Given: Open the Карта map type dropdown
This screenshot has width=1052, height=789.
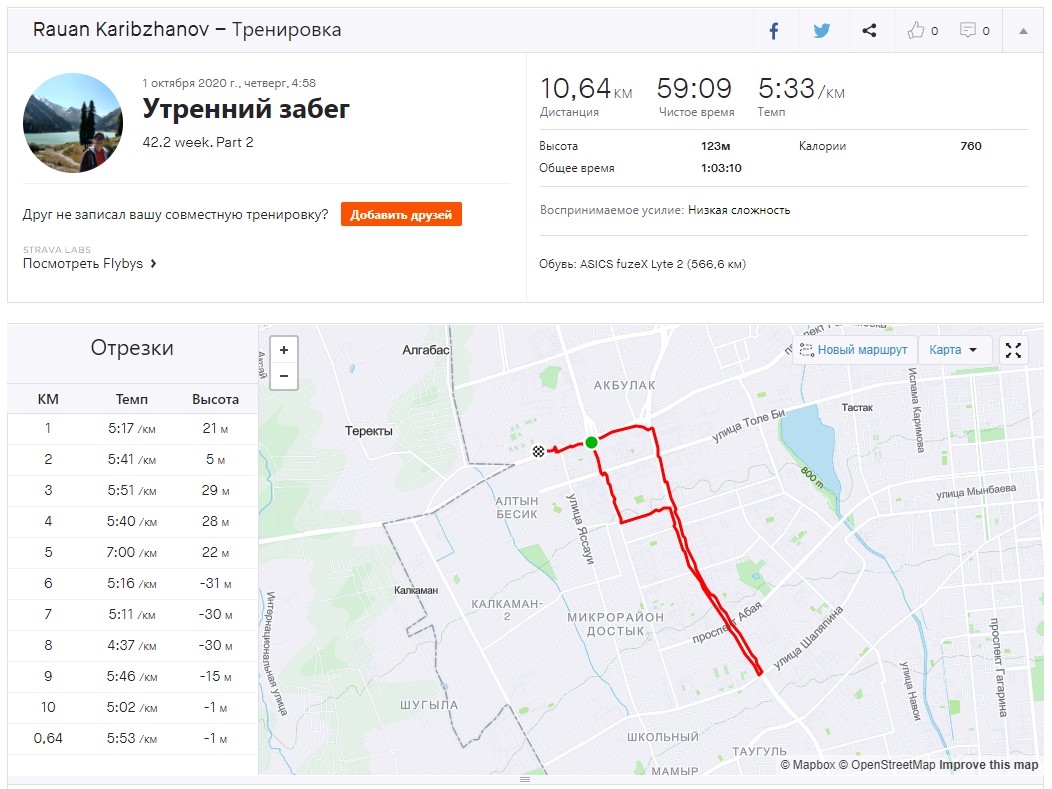Looking at the screenshot, I should click(x=954, y=350).
